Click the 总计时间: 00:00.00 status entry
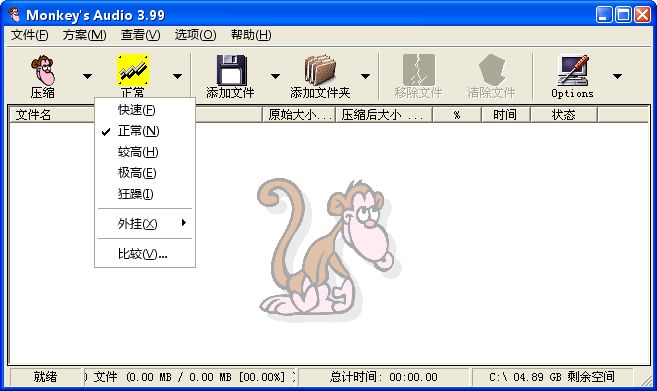657x391 pixels. [384, 377]
